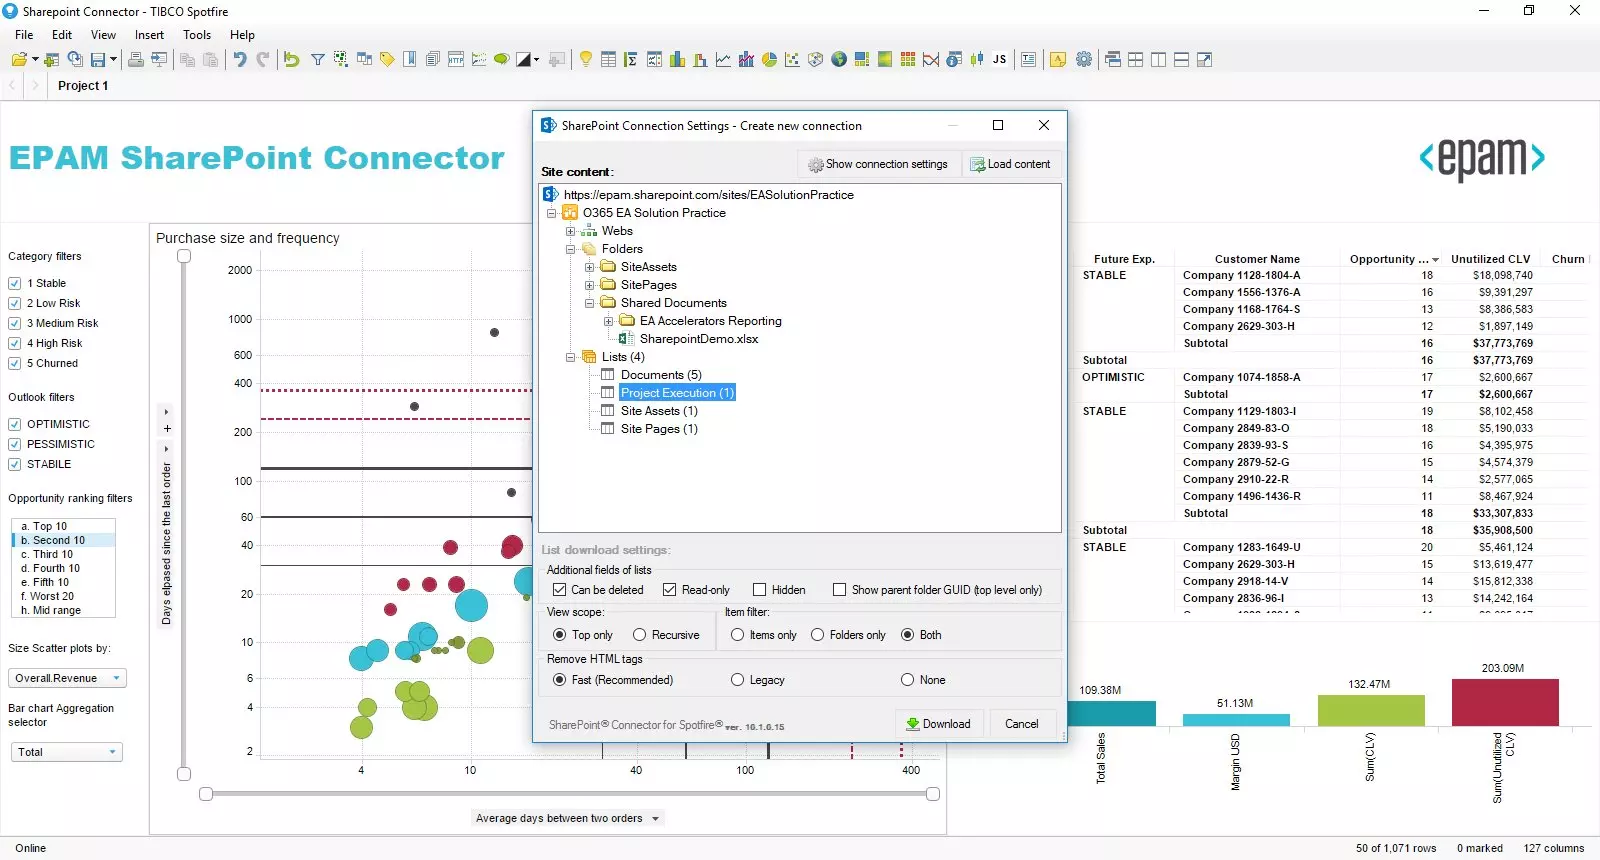Image resolution: width=1600 pixels, height=860 pixels.
Task: Click the Tags icon in toolbar
Action: [387, 59]
